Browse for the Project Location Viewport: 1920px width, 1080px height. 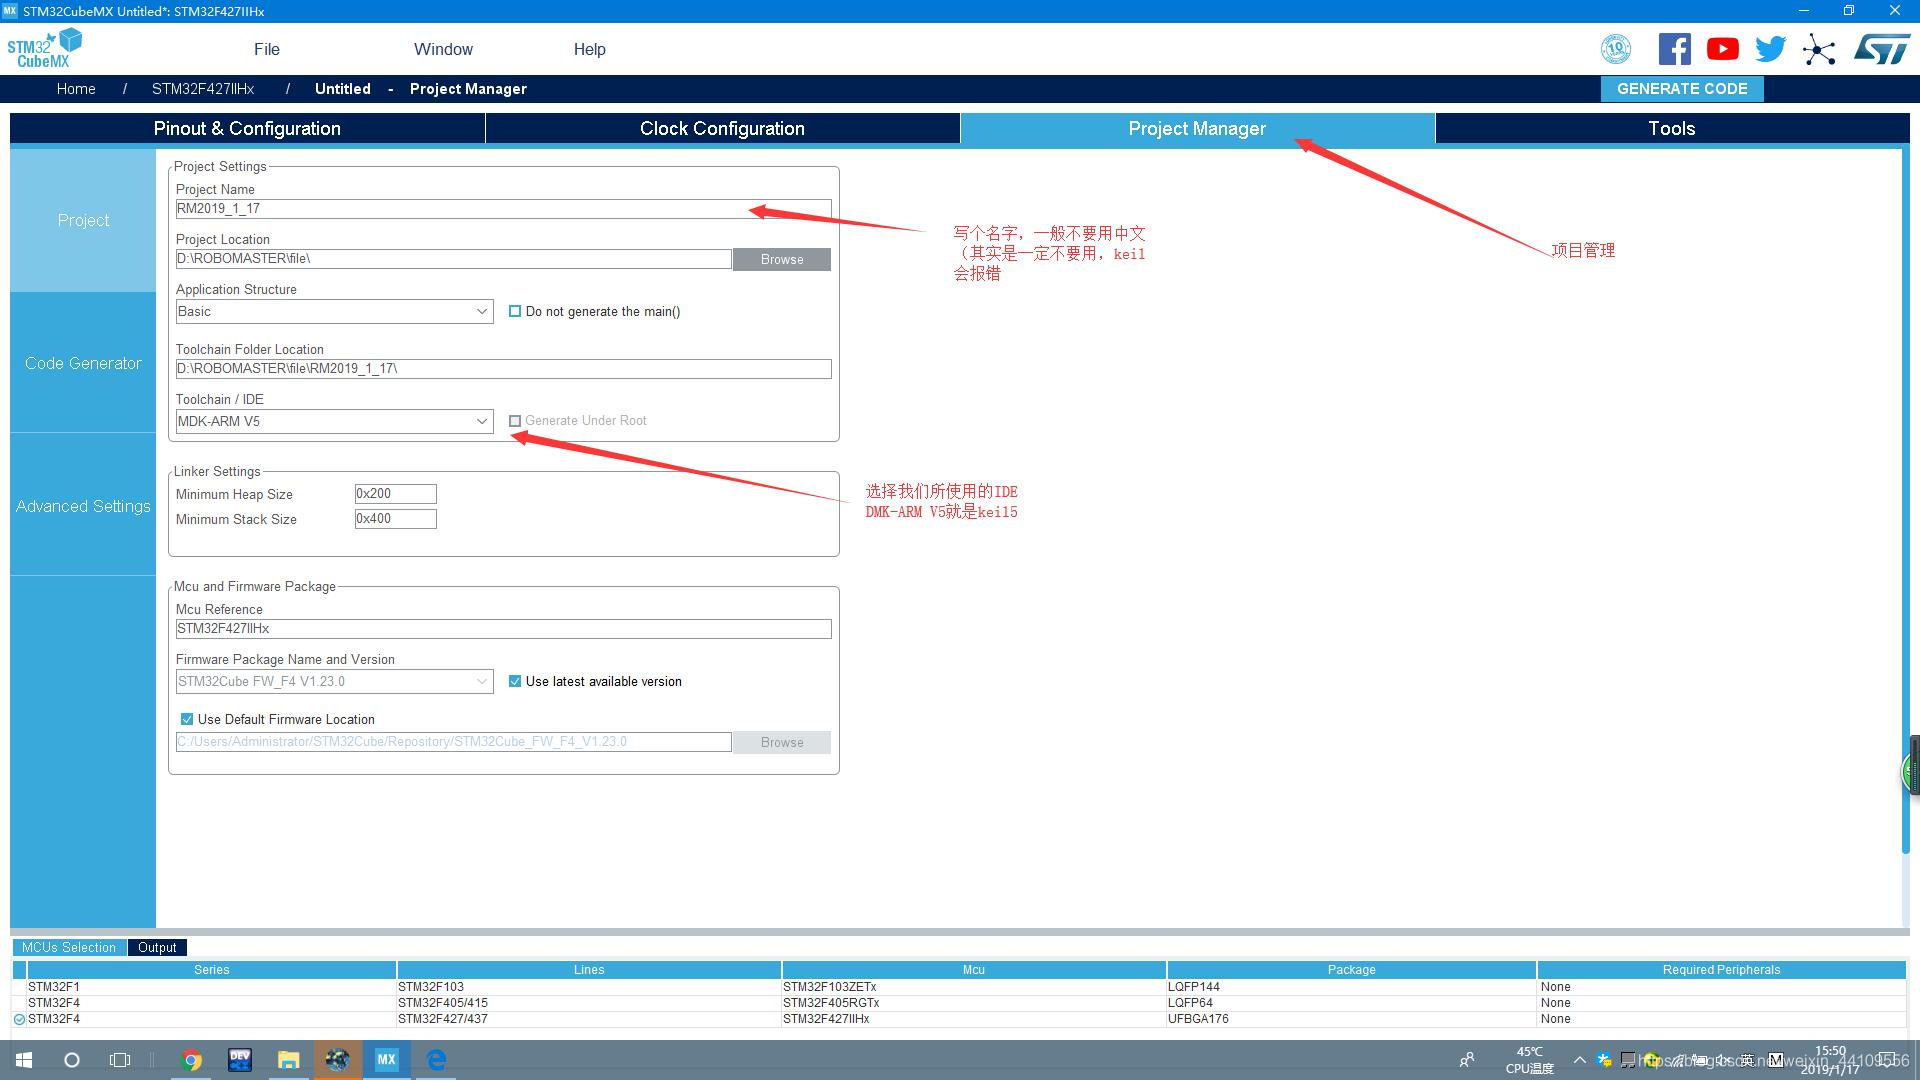tap(781, 259)
